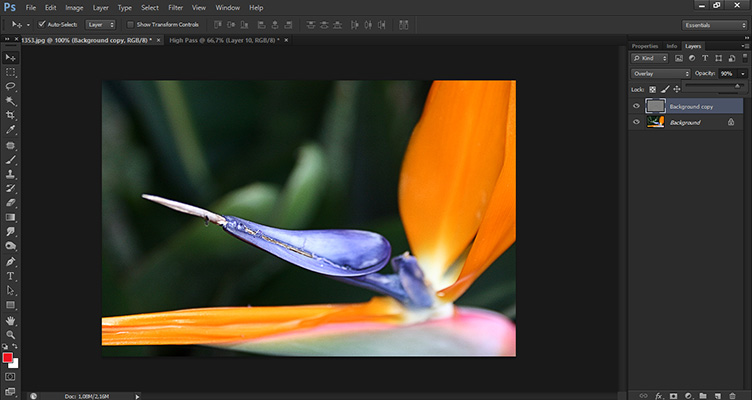The width and height of the screenshot is (752, 400).
Task: Toggle the Auto-Select checkbox
Action: (x=41, y=23)
